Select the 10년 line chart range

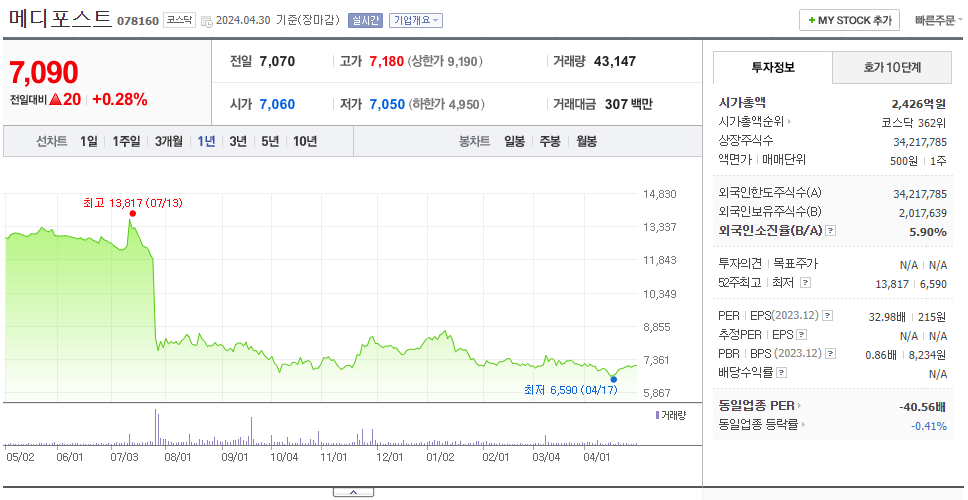(x=305, y=141)
